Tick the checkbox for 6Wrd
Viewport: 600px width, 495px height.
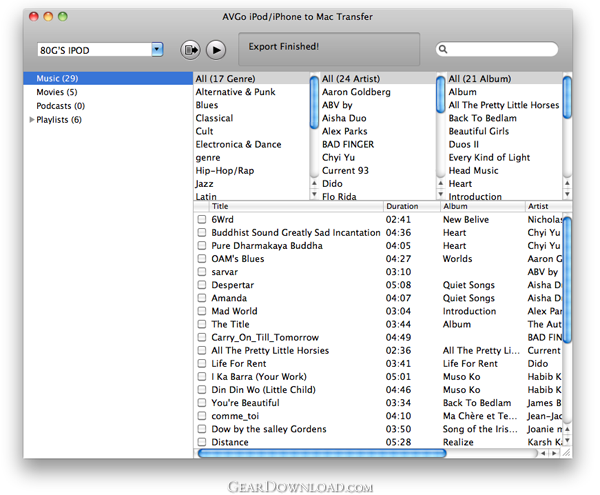[202, 220]
